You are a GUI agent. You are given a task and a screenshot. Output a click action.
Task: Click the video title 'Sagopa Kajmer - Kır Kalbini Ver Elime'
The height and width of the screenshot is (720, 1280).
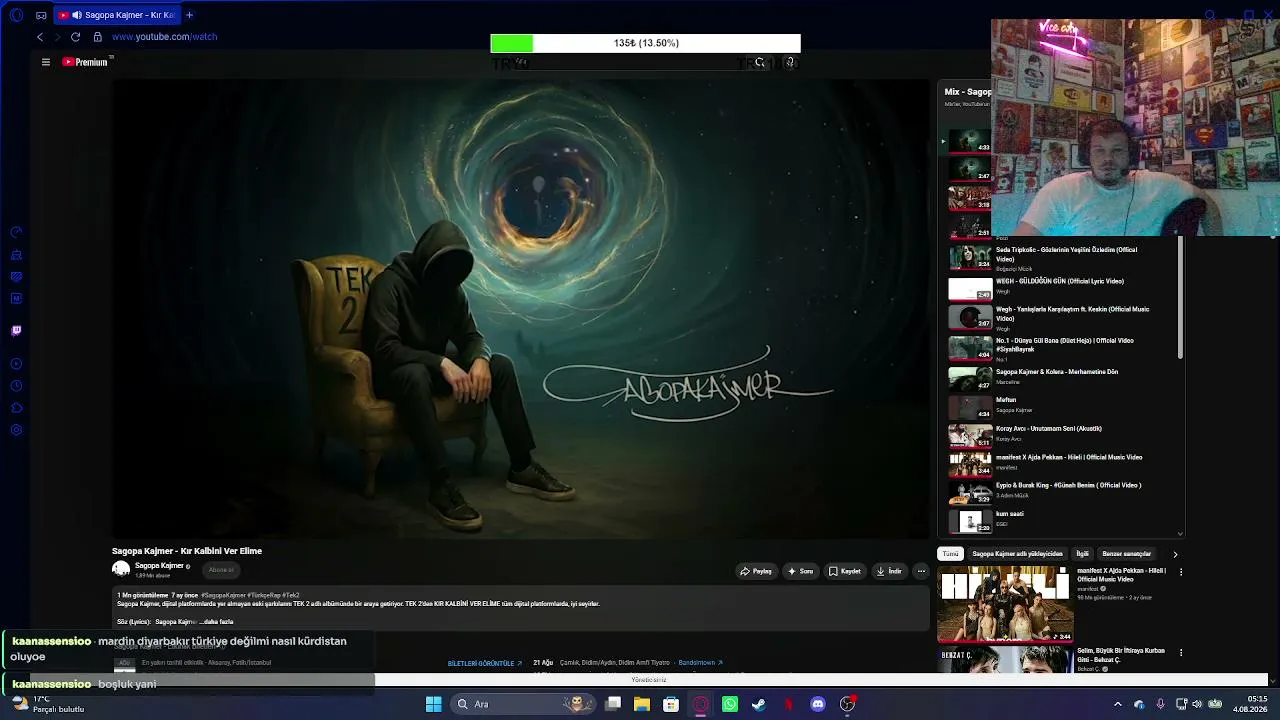click(187, 551)
